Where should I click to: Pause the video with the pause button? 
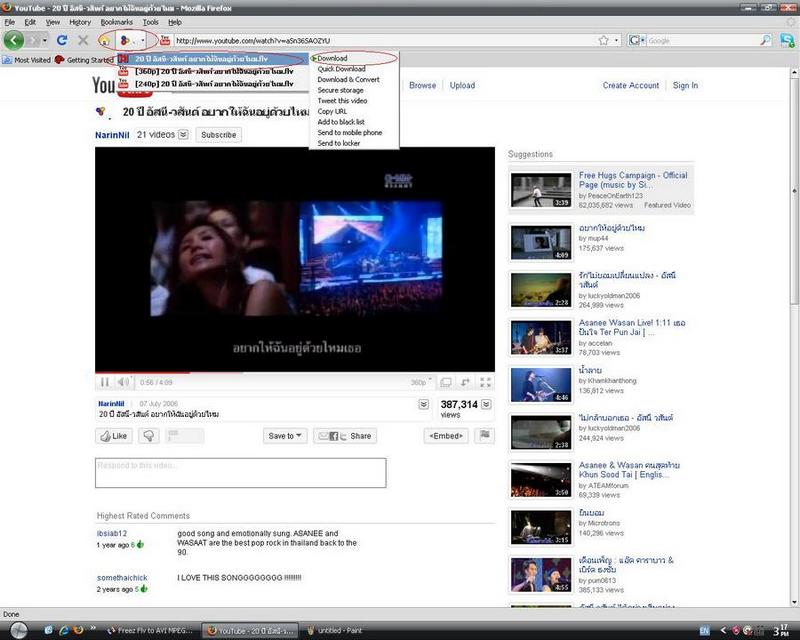click(105, 382)
